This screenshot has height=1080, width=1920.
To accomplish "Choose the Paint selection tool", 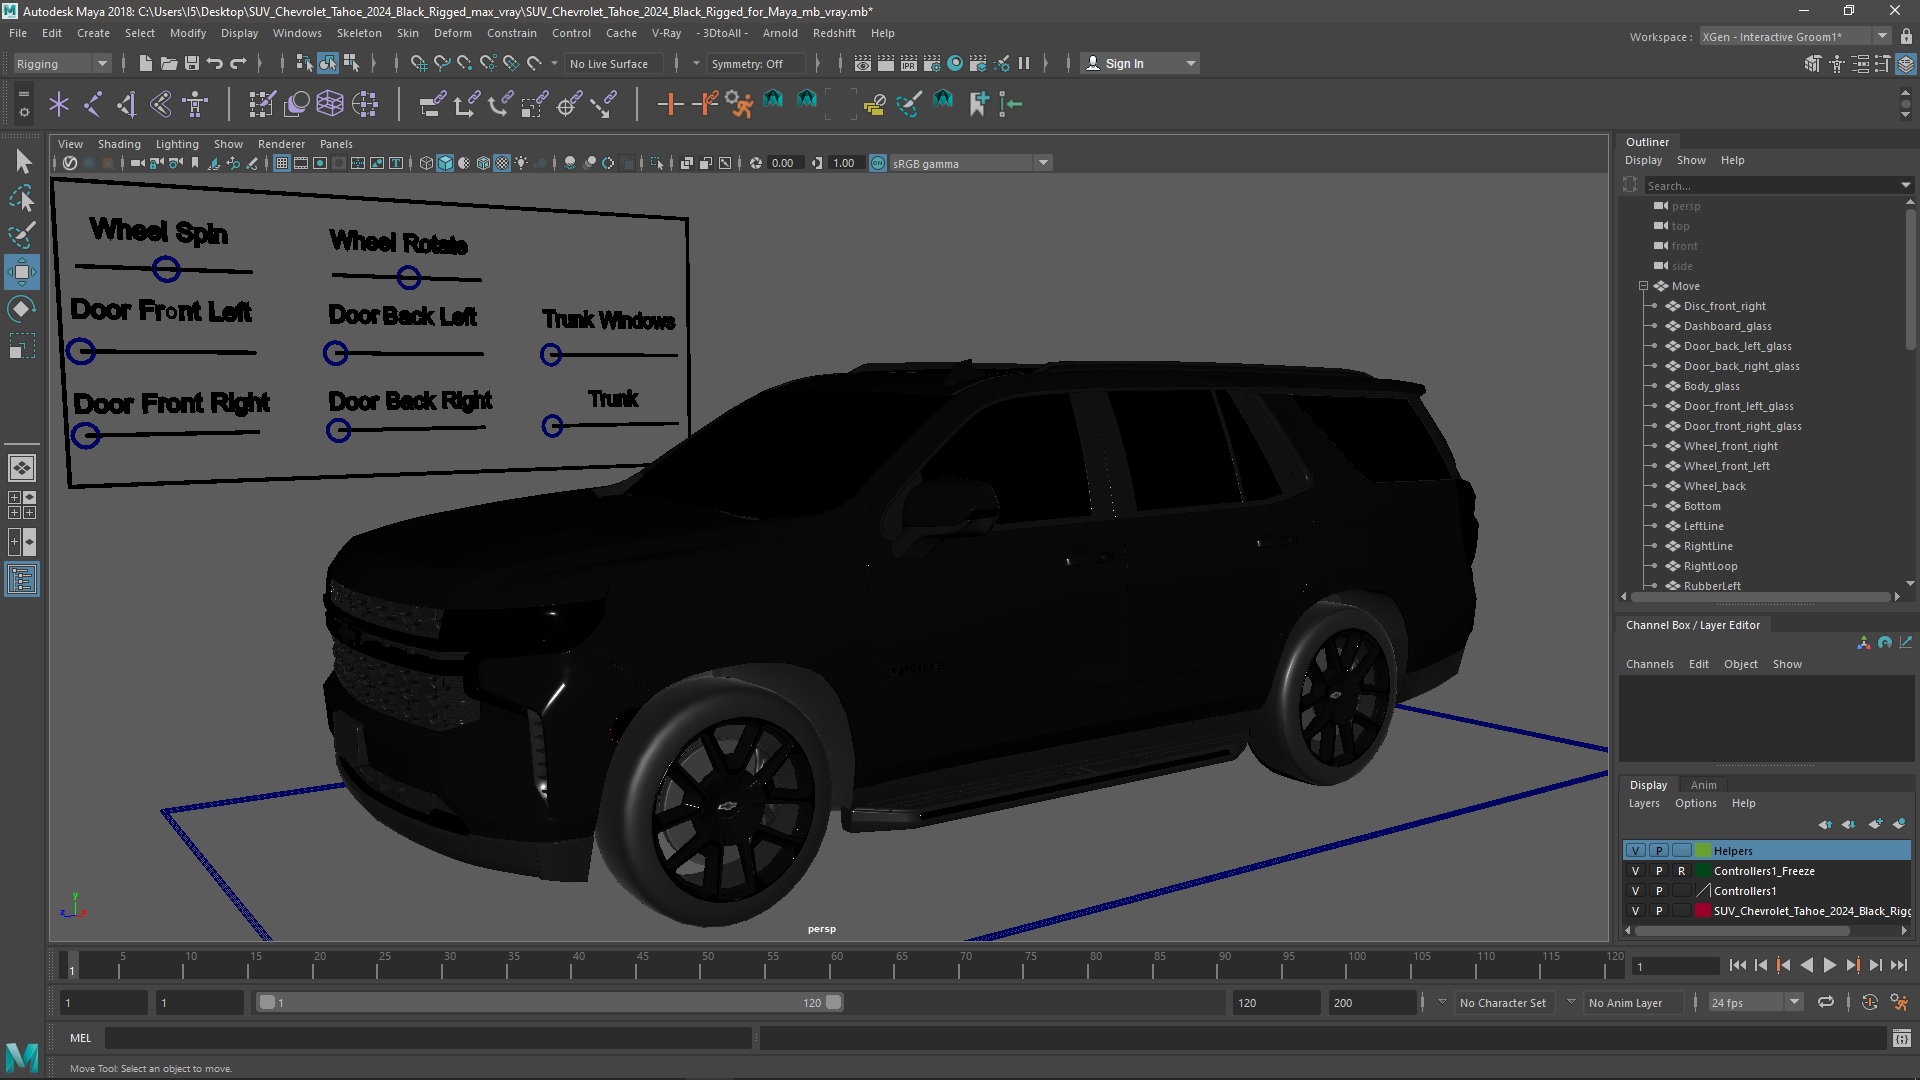I will pos(22,235).
